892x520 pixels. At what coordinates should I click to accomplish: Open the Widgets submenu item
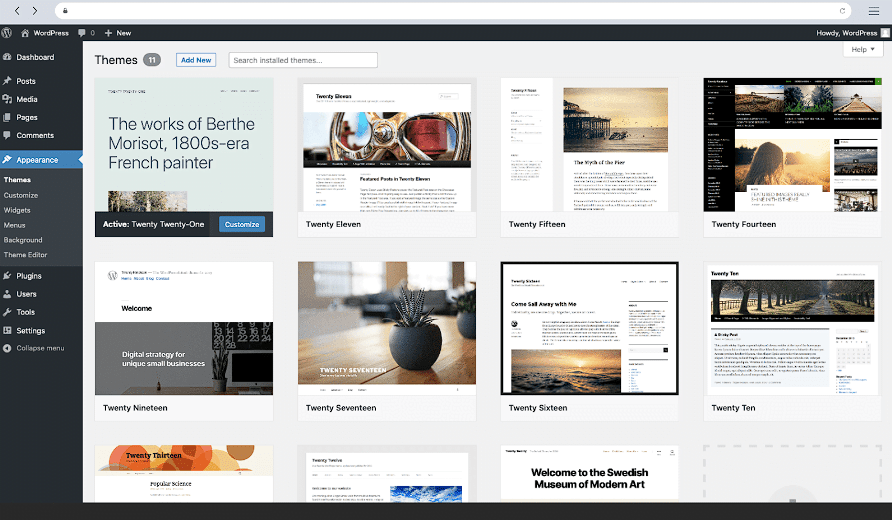pos(17,210)
